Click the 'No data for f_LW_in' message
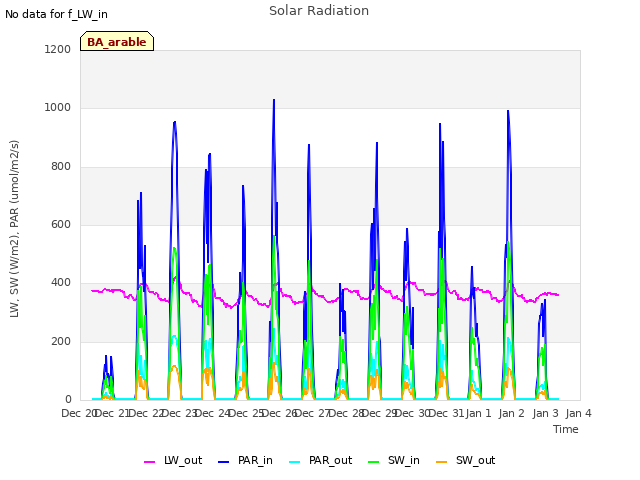The width and height of the screenshot is (640, 480). coord(56,14)
